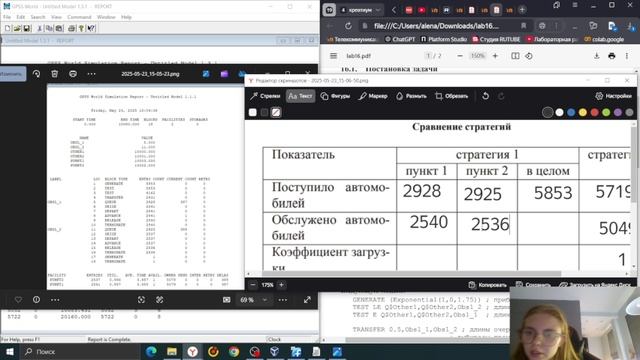
Task: Open Настройки settings in screenshot editor
Action: point(613,96)
